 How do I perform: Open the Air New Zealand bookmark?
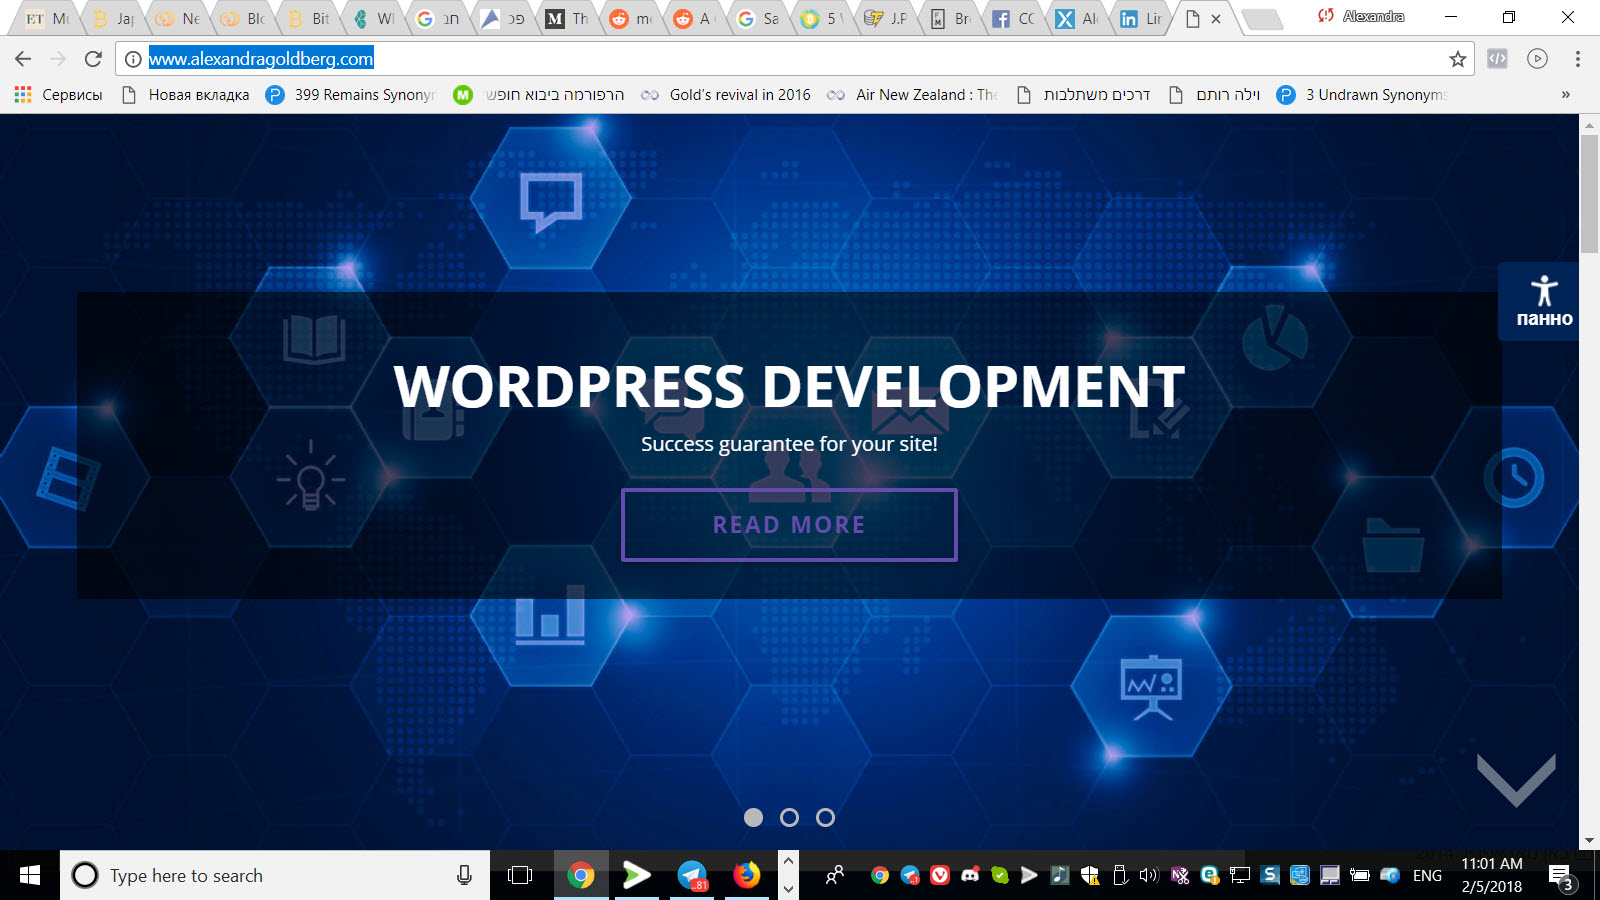[x=912, y=95]
